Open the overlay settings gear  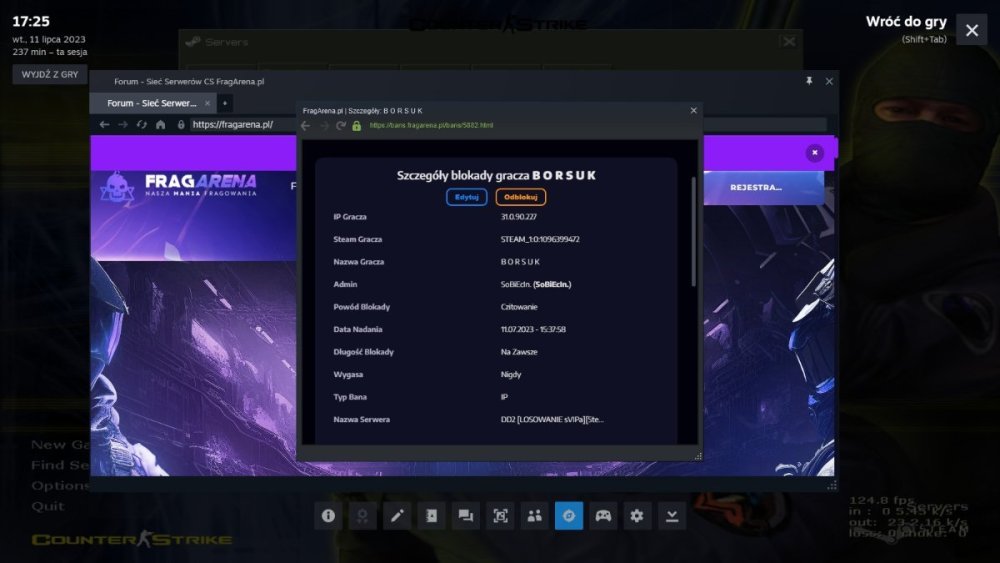638,516
